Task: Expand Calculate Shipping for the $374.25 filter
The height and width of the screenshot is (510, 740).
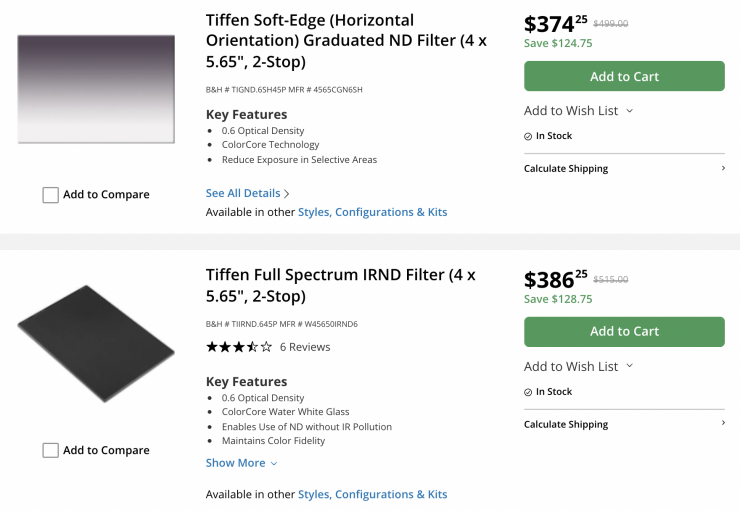Action: pos(624,169)
